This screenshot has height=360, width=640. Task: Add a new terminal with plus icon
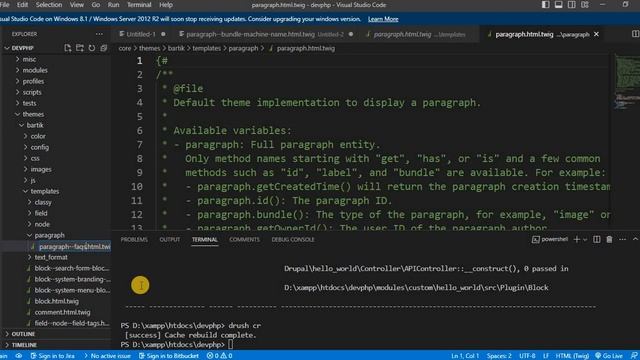(576, 240)
